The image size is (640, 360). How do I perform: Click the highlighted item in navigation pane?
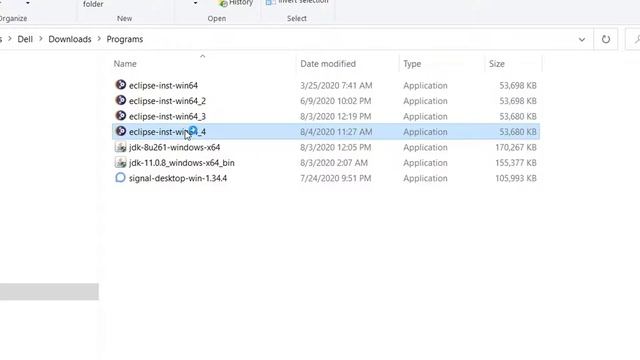coord(49,292)
